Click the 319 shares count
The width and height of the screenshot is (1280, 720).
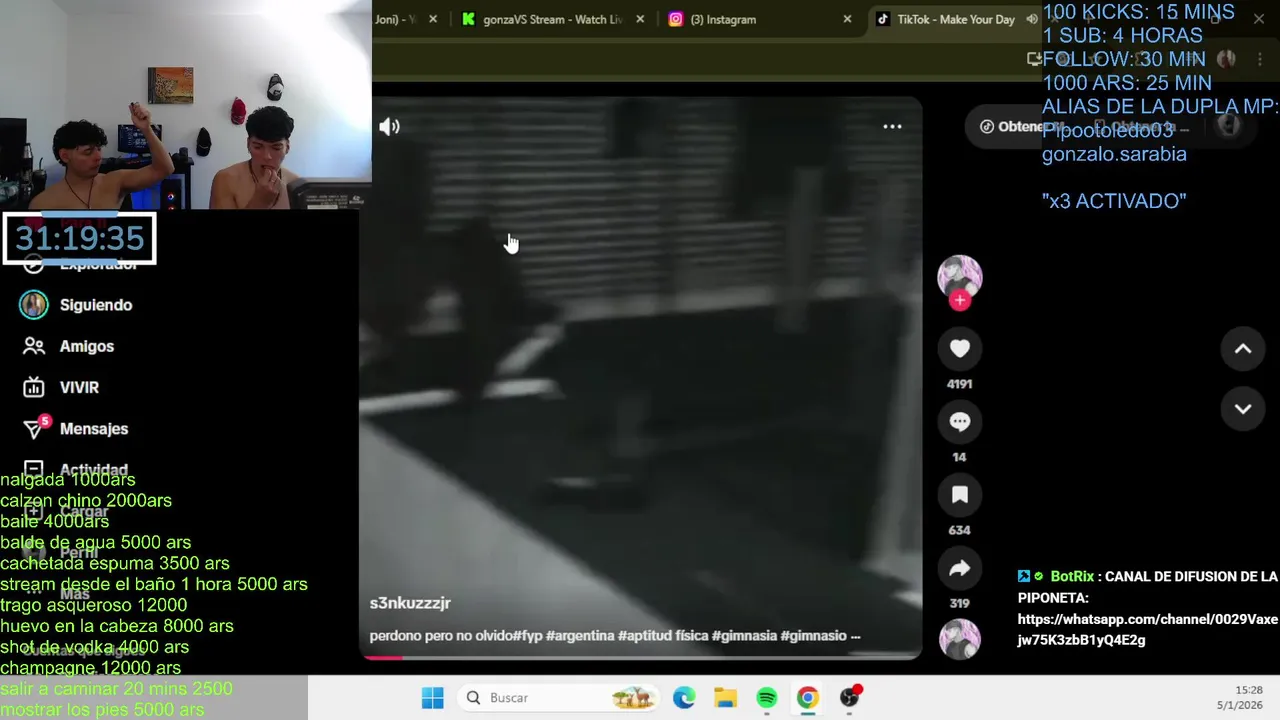pos(959,604)
